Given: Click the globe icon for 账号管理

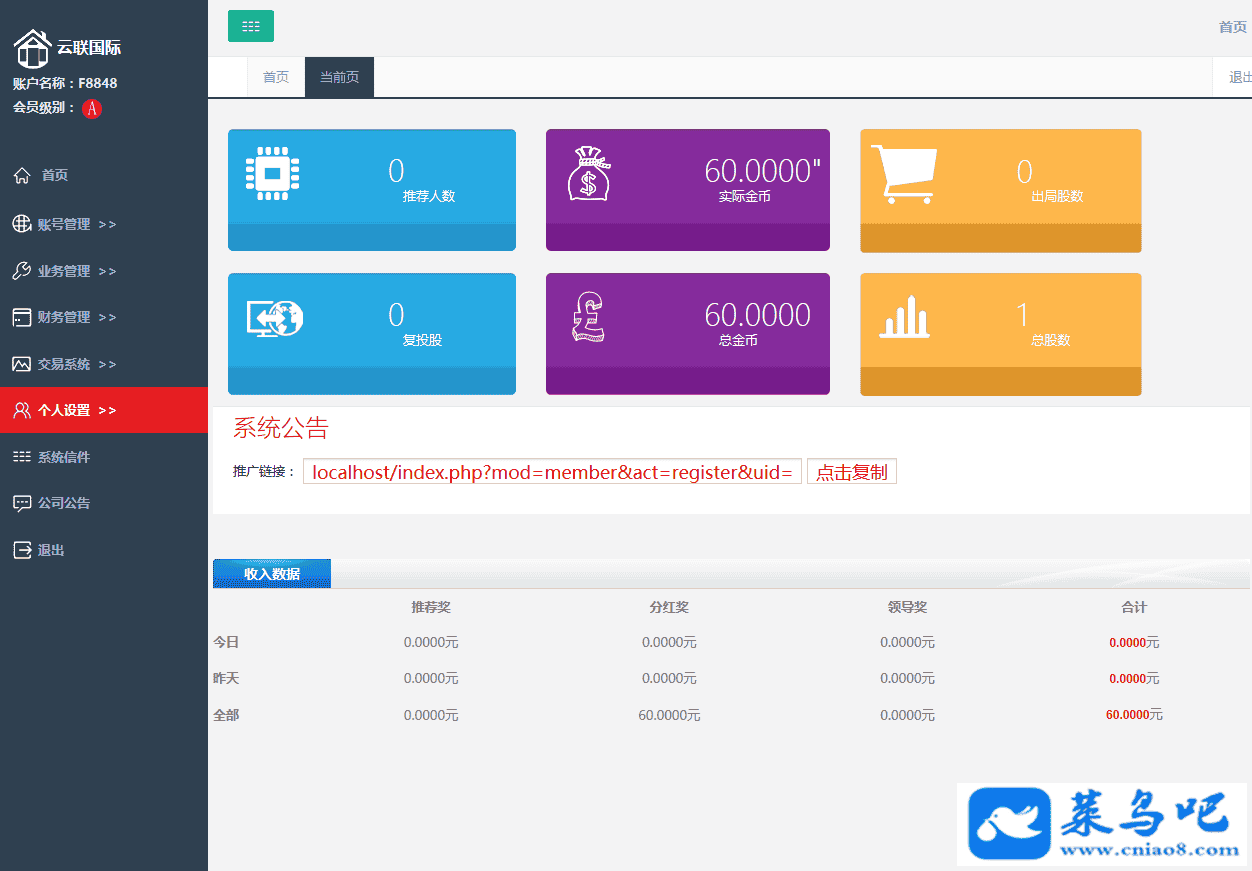Looking at the screenshot, I should click(21, 224).
